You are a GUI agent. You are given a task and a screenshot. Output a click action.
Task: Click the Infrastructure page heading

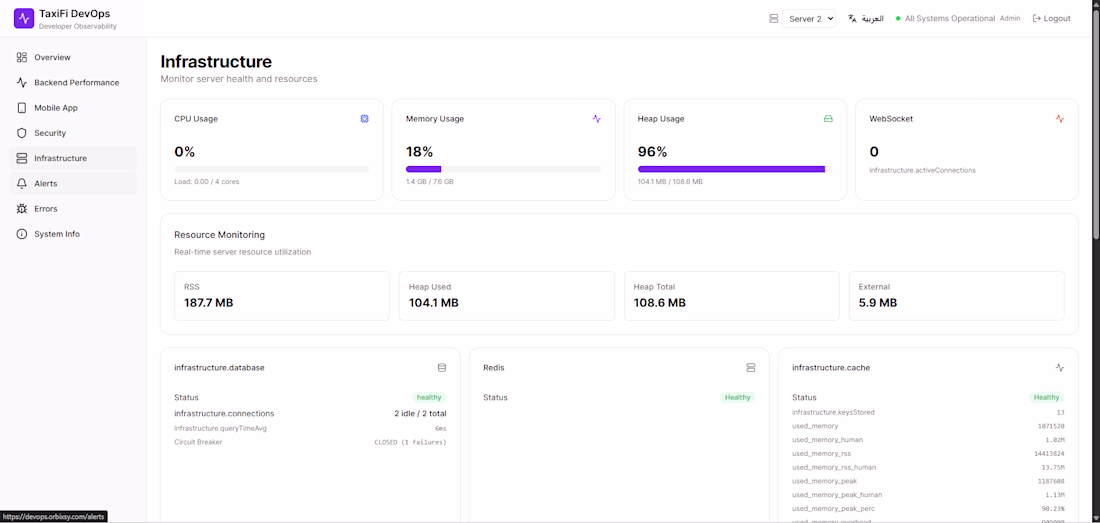(x=216, y=62)
